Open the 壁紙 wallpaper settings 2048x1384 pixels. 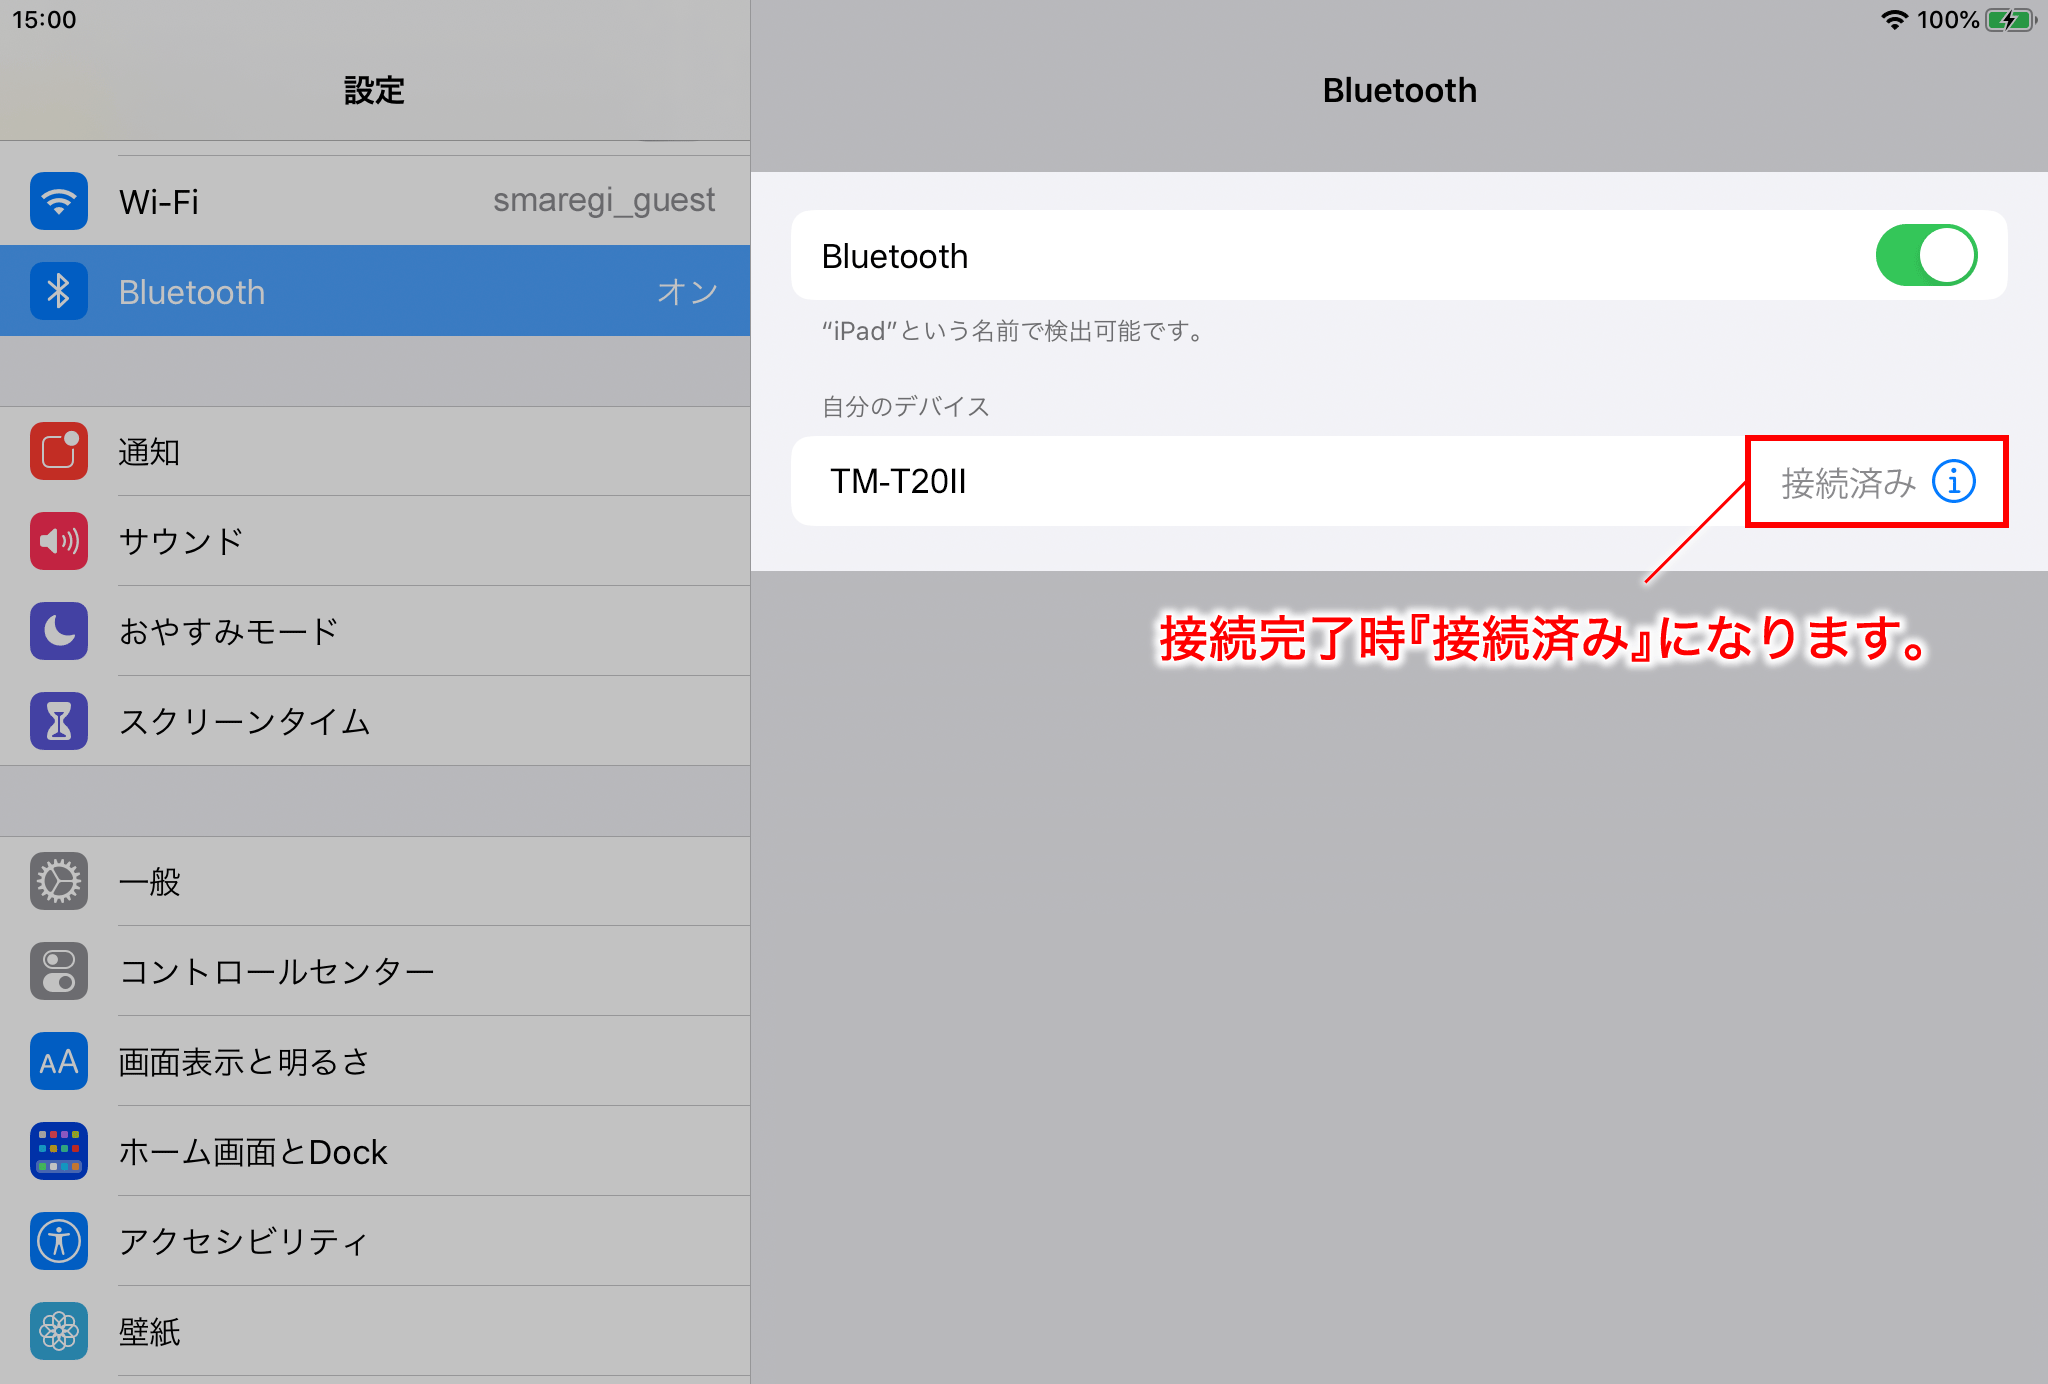point(150,1331)
